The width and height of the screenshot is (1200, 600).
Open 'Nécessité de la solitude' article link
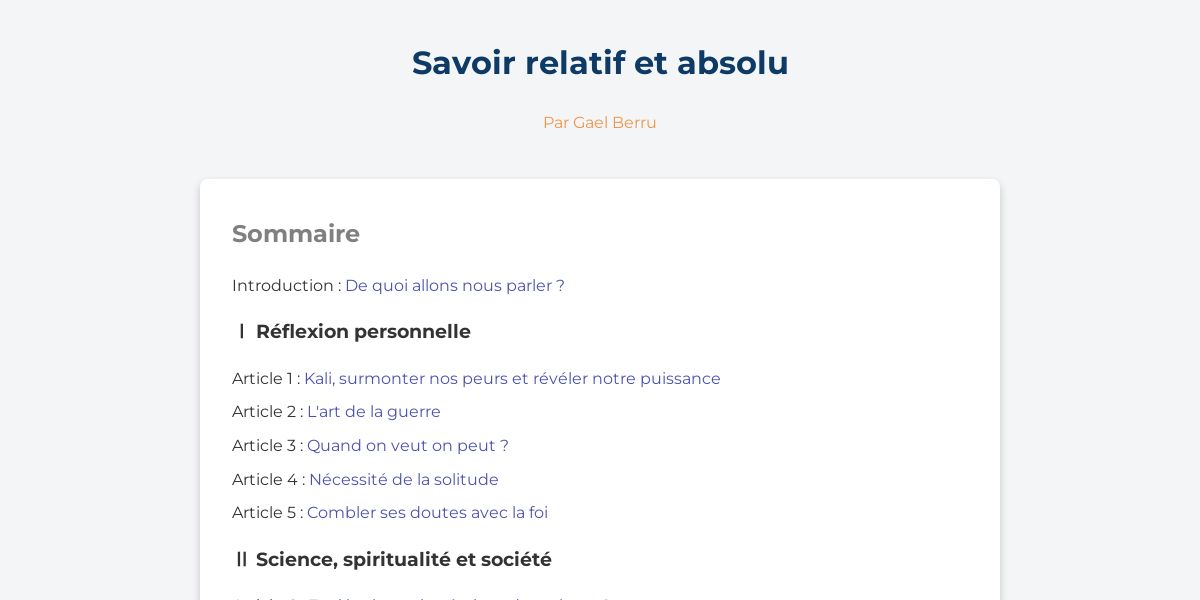point(404,480)
